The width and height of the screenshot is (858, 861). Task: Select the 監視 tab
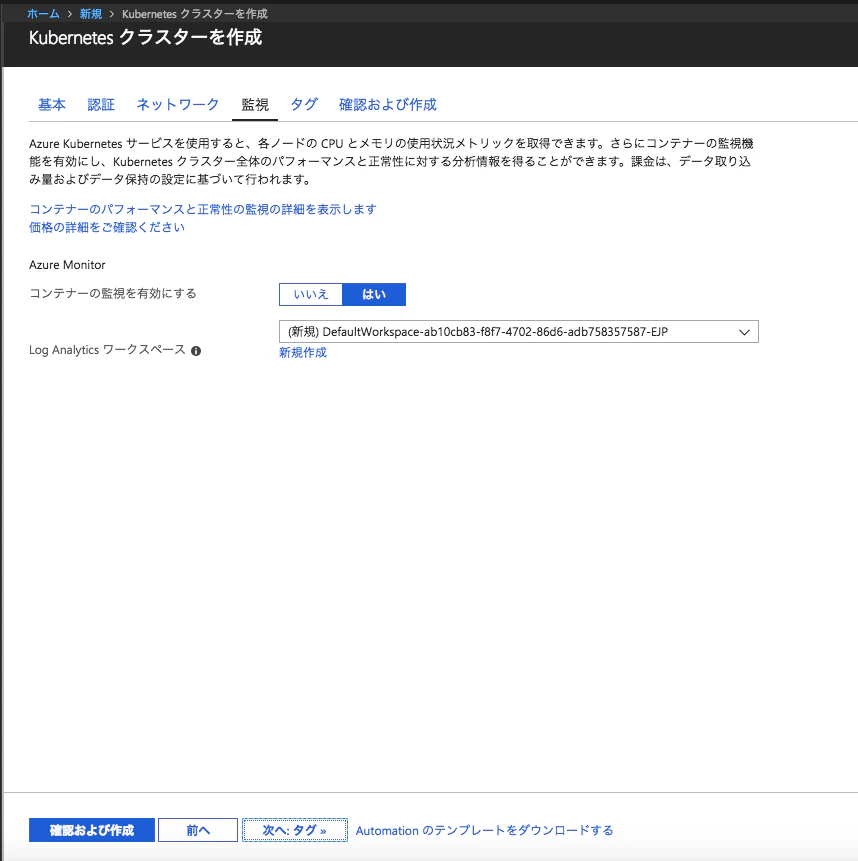(255, 104)
